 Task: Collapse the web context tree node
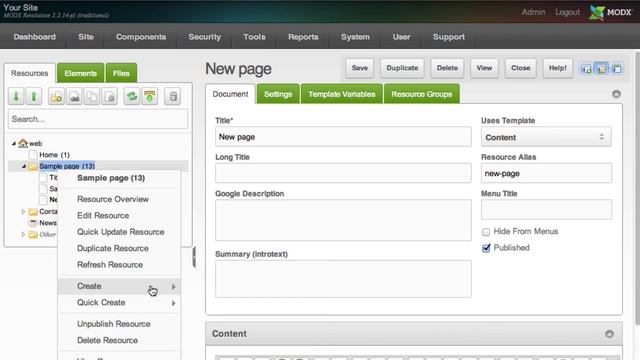(x=14, y=143)
